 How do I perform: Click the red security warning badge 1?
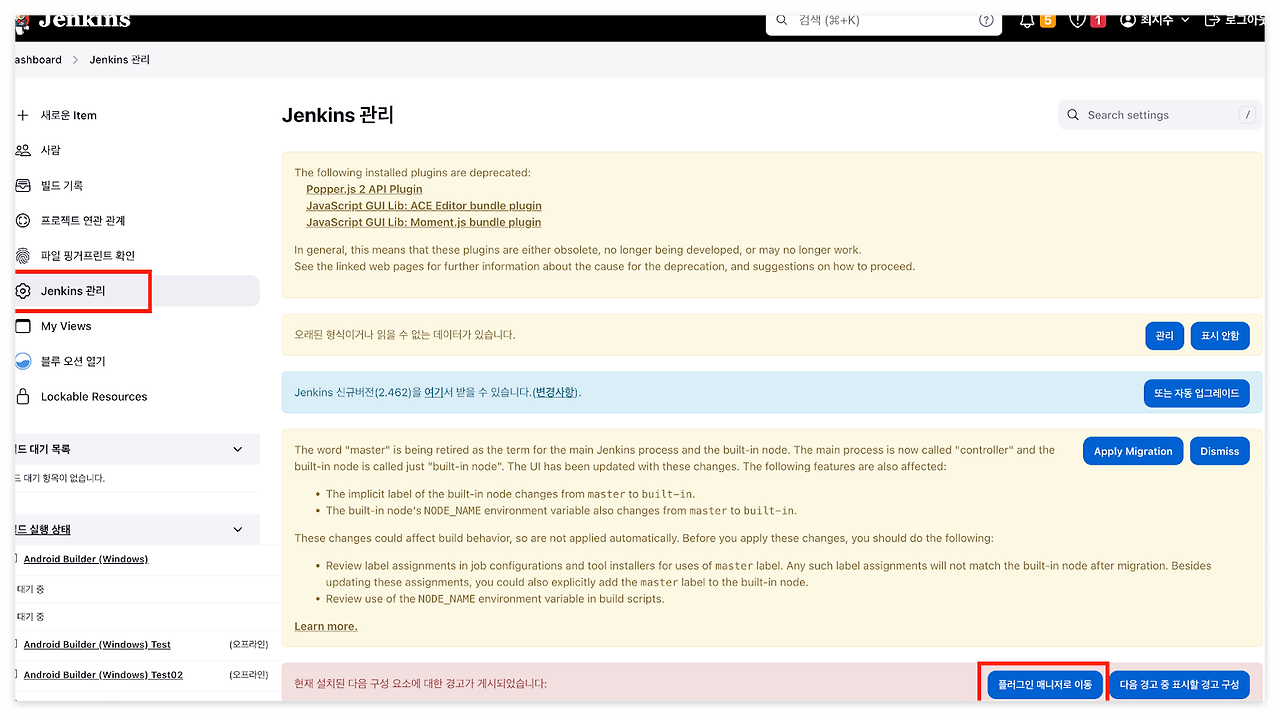point(1098,20)
